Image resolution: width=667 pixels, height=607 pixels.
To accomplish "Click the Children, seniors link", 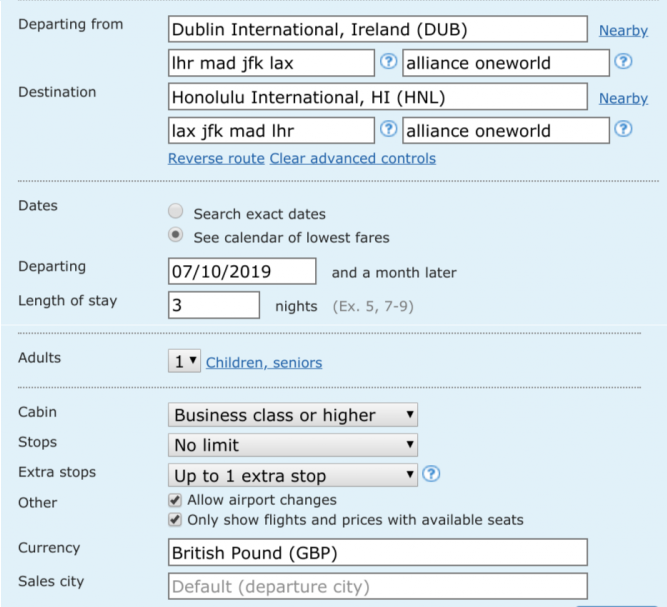I will [264, 362].
